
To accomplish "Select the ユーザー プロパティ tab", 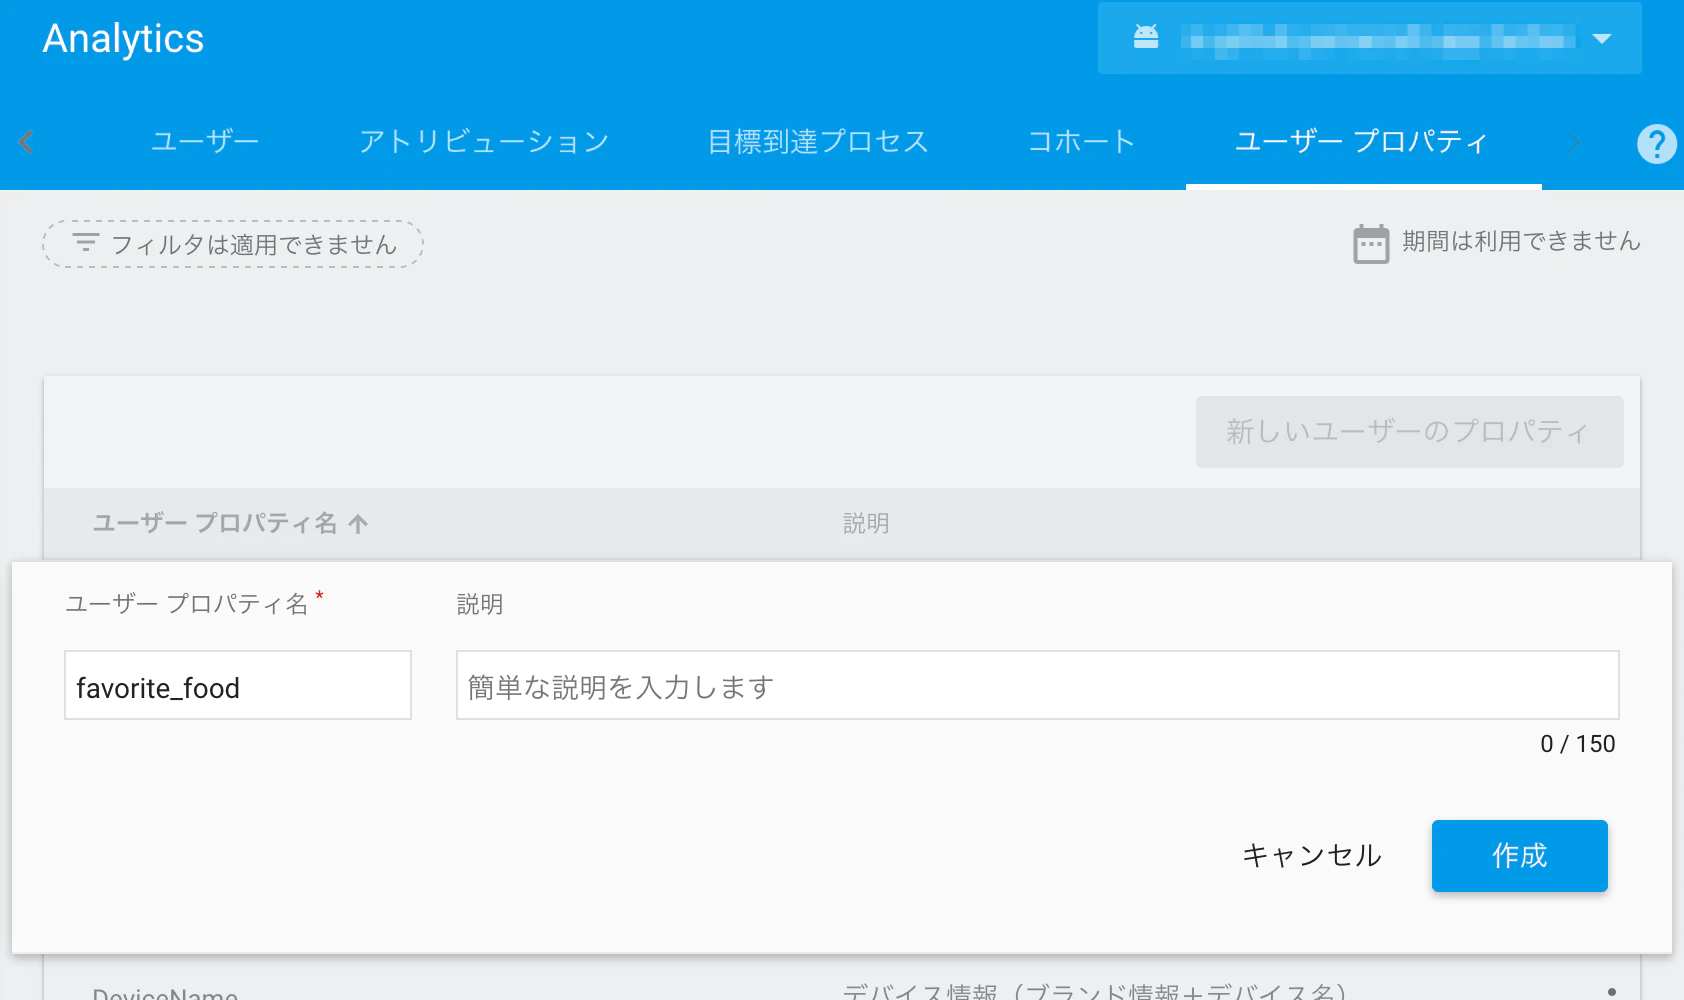I will tap(1362, 142).
